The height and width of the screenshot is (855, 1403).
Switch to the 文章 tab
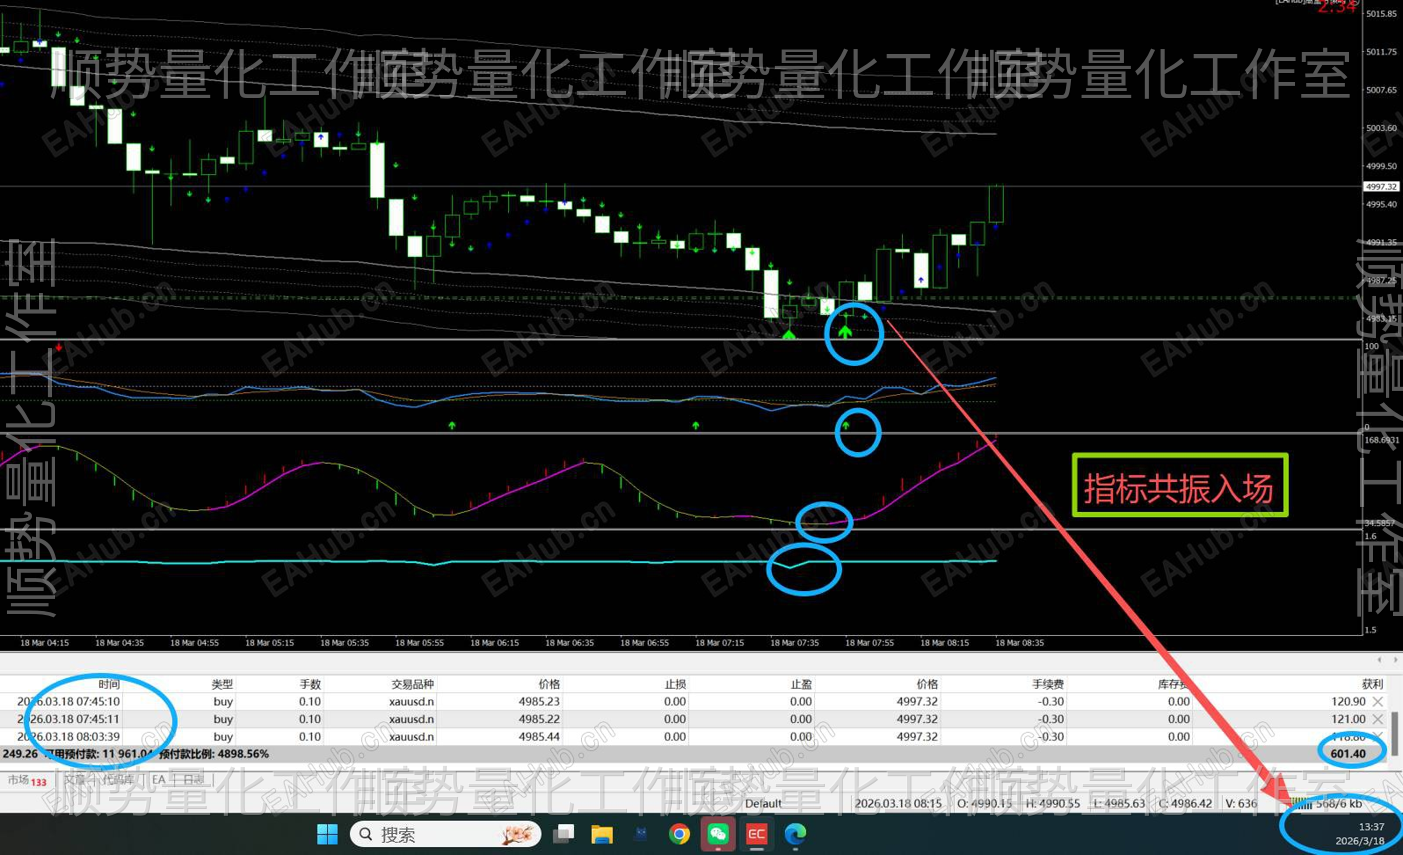point(74,780)
